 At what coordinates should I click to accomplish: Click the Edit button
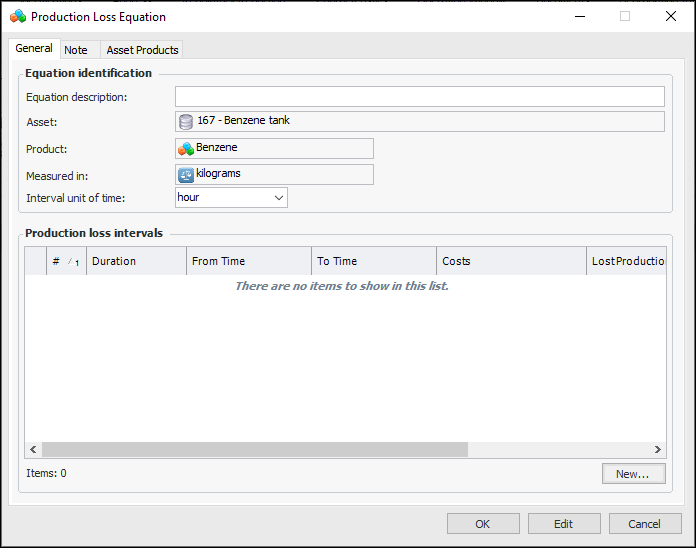pos(564,524)
